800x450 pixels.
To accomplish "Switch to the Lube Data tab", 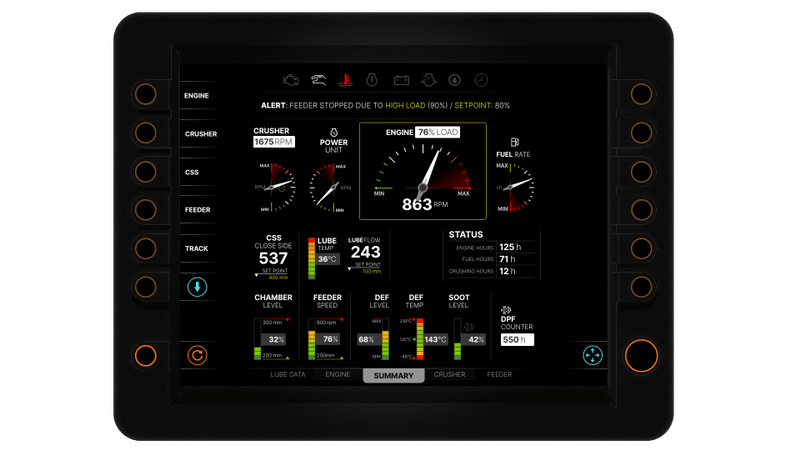I will pos(288,375).
